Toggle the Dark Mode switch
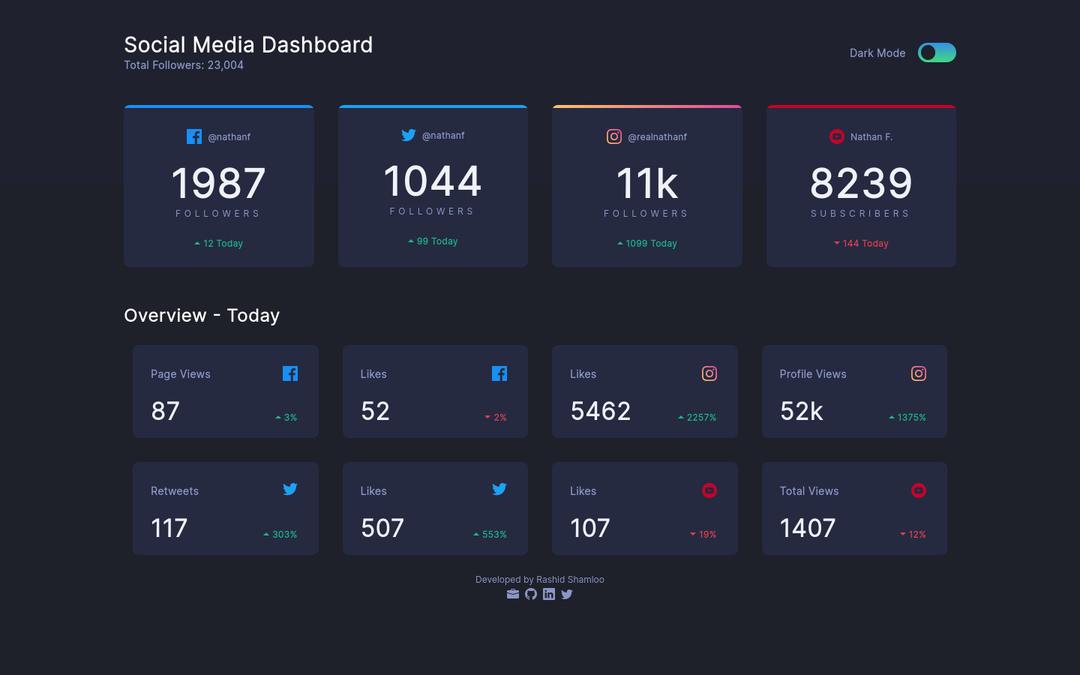Screen dimensions: 1080x675 [937, 53]
